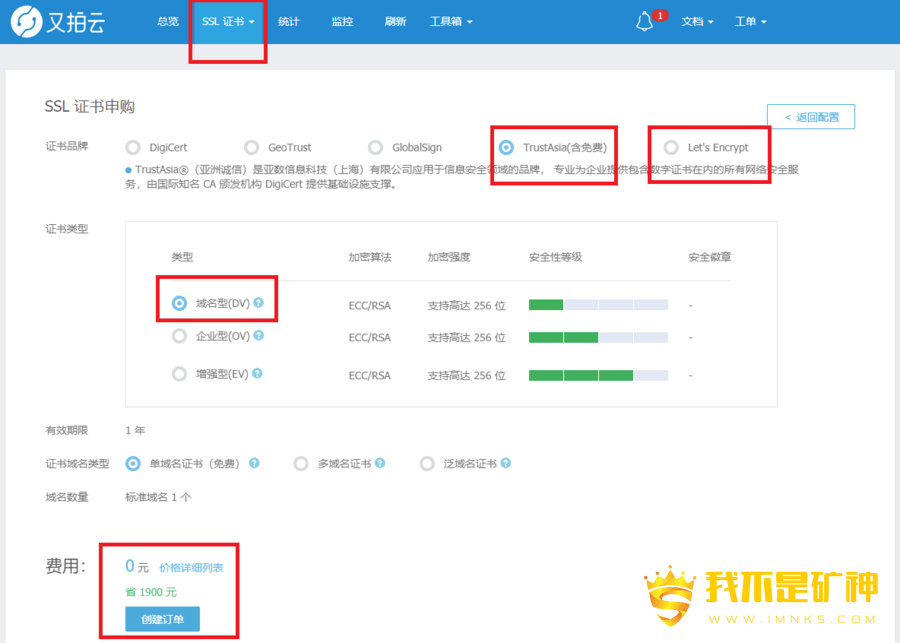Select 泛域名证书 radio option
Viewport: 900px width, 643px height.
(427, 463)
